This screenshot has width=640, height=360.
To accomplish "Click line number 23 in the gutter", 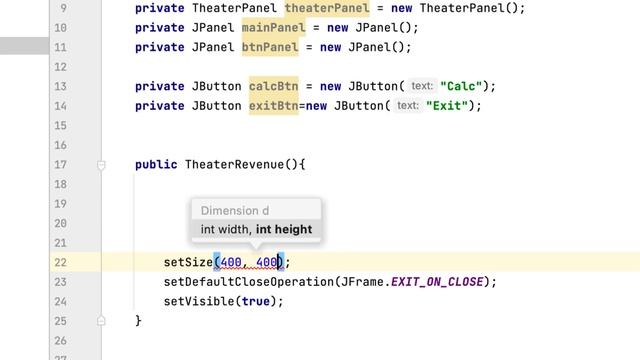I will coord(60,282).
